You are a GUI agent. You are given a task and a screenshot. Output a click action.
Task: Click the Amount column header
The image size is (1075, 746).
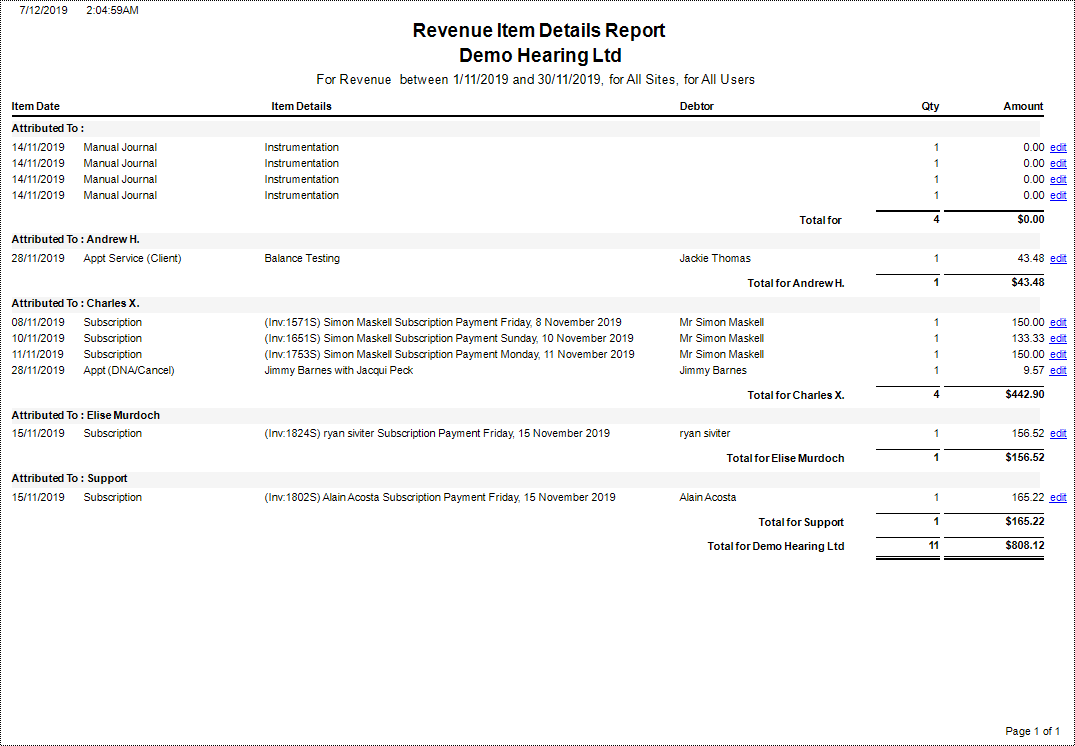[x=1024, y=106]
